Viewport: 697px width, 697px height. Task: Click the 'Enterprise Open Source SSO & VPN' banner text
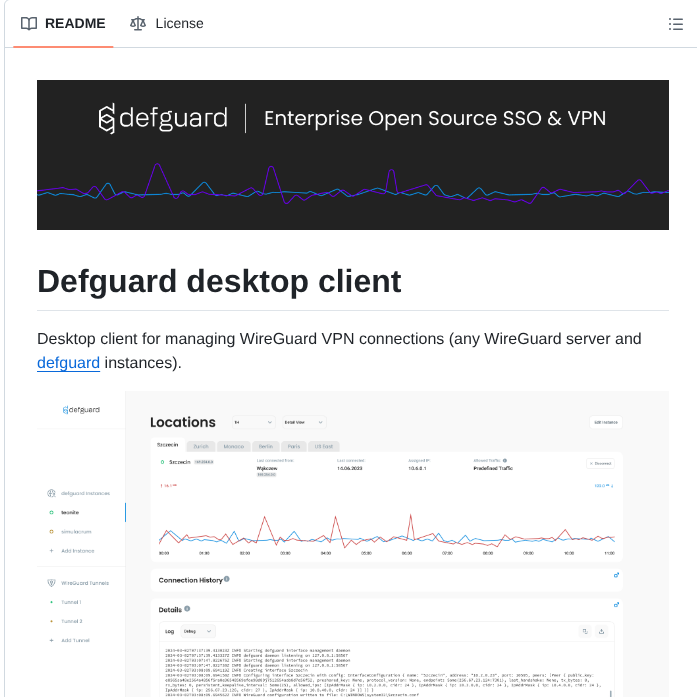click(x=435, y=119)
